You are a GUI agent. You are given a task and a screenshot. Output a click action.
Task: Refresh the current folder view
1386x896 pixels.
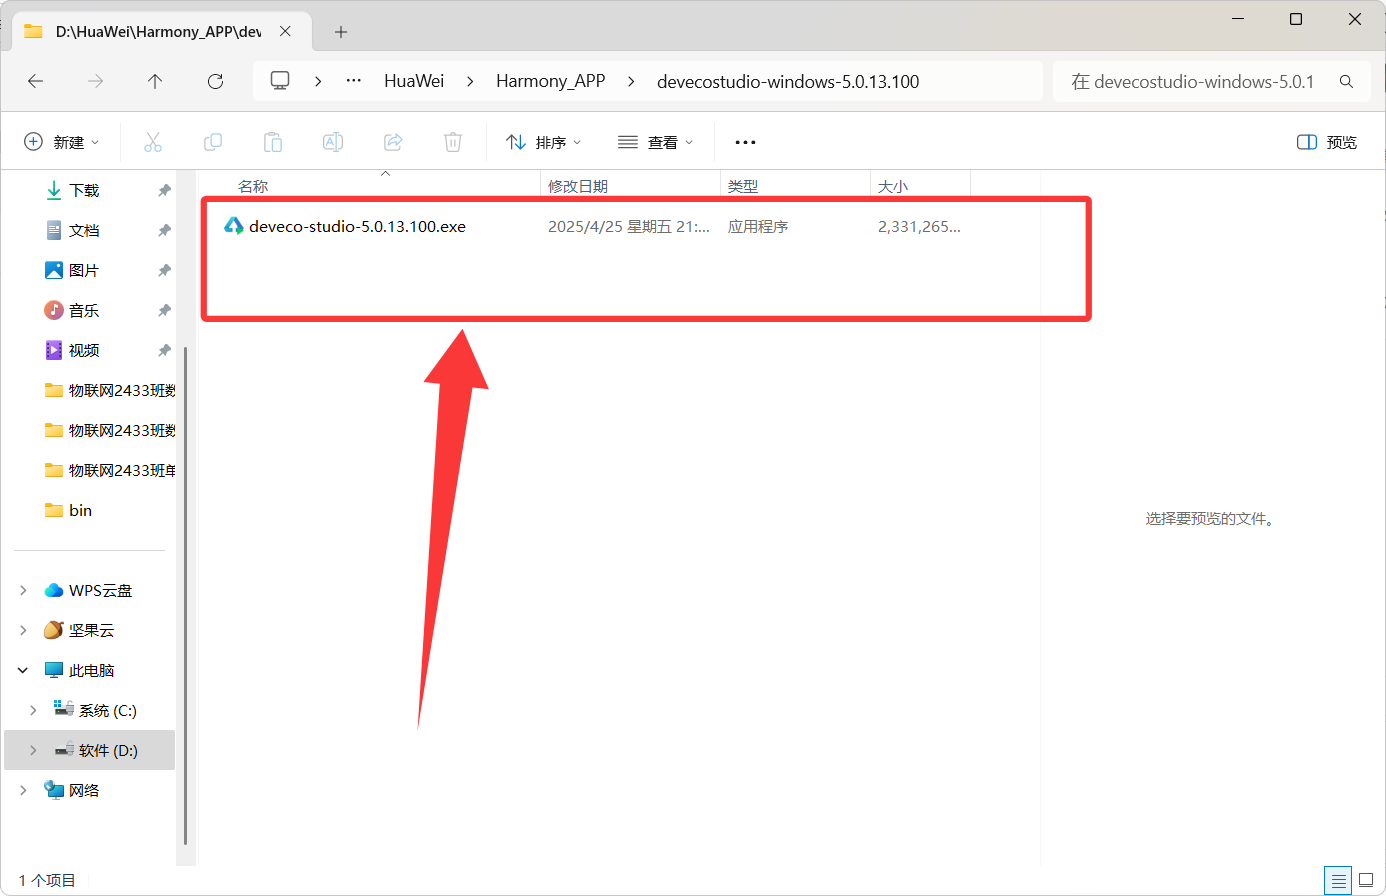point(215,82)
